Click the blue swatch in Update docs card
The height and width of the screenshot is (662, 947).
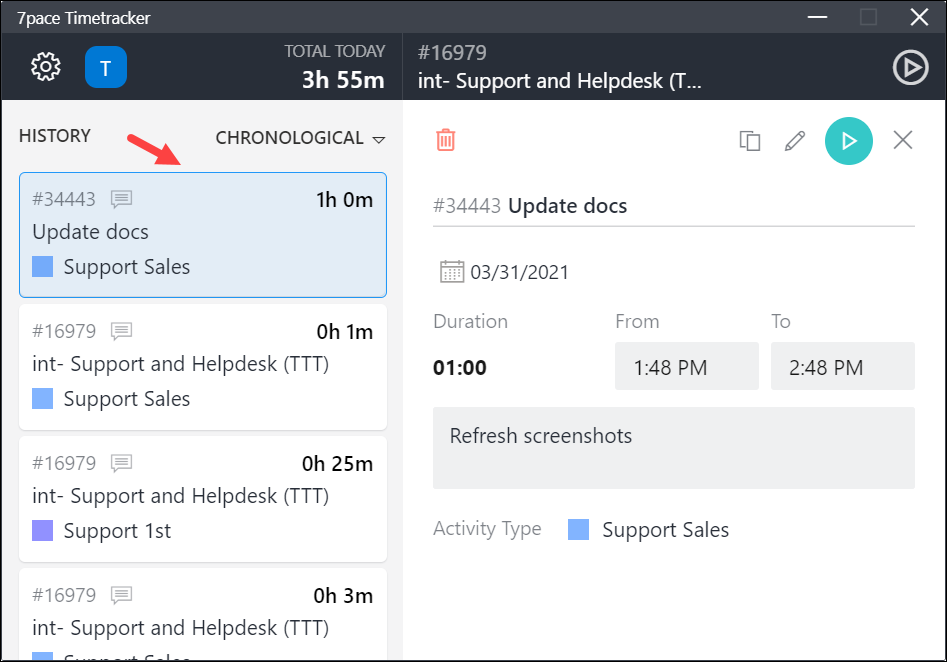pyautogui.click(x=42, y=266)
